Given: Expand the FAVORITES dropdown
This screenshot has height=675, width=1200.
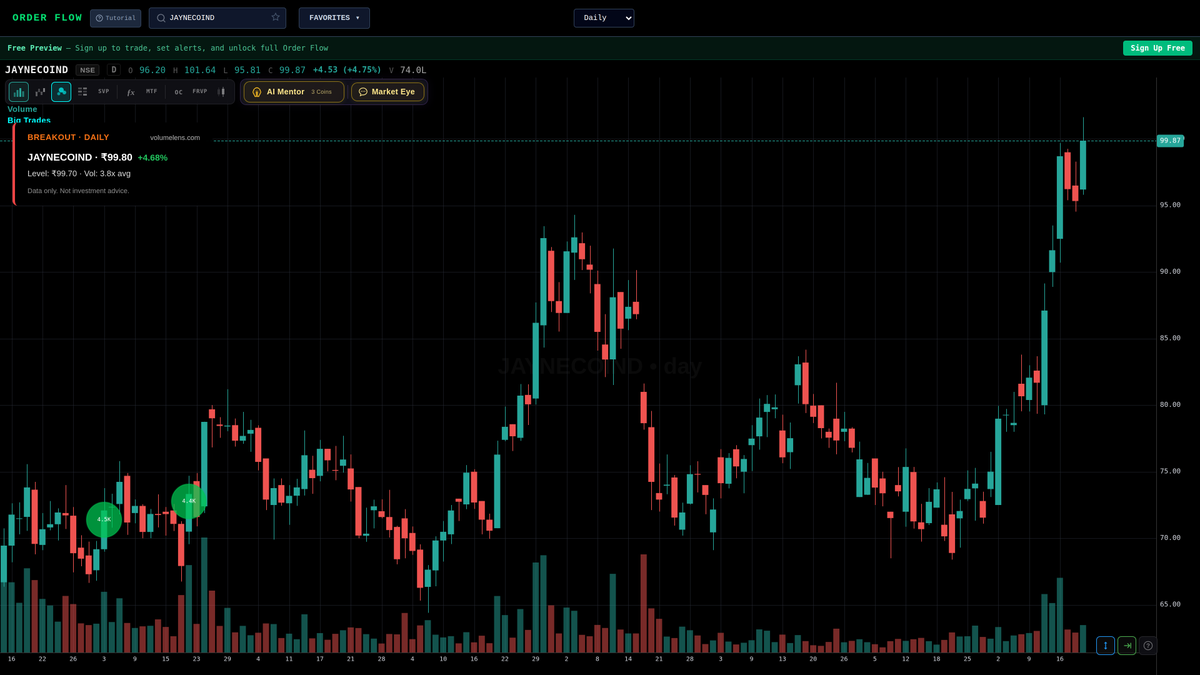Looking at the screenshot, I should tap(334, 17).
